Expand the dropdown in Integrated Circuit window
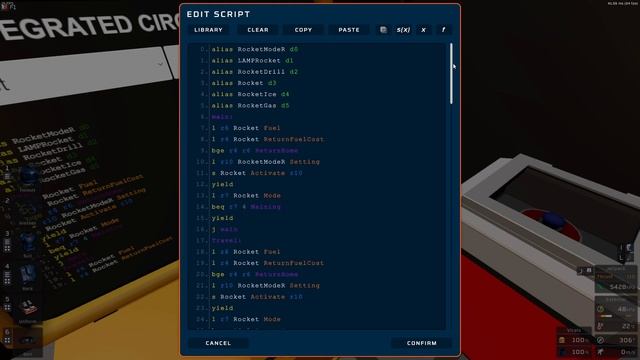 click(160, 64)
